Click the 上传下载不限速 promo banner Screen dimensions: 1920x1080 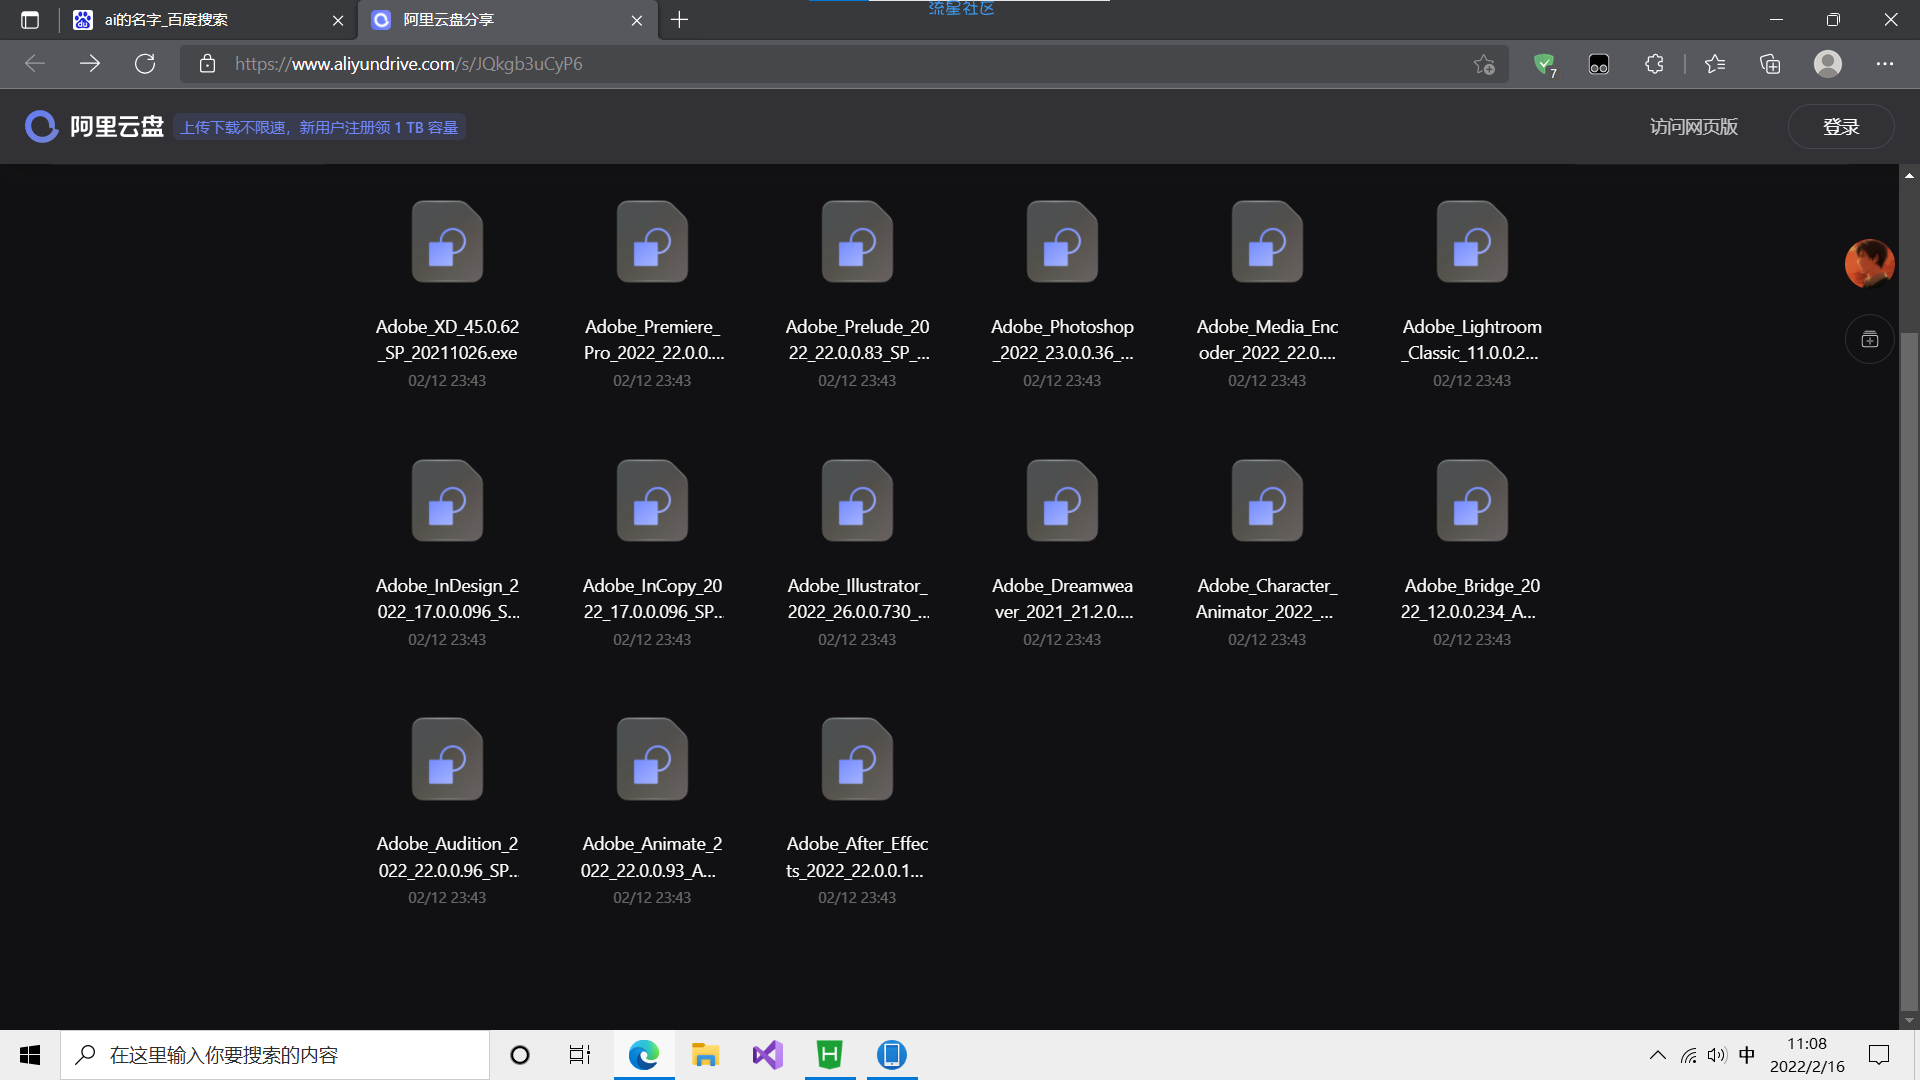(x=319, y=127)
